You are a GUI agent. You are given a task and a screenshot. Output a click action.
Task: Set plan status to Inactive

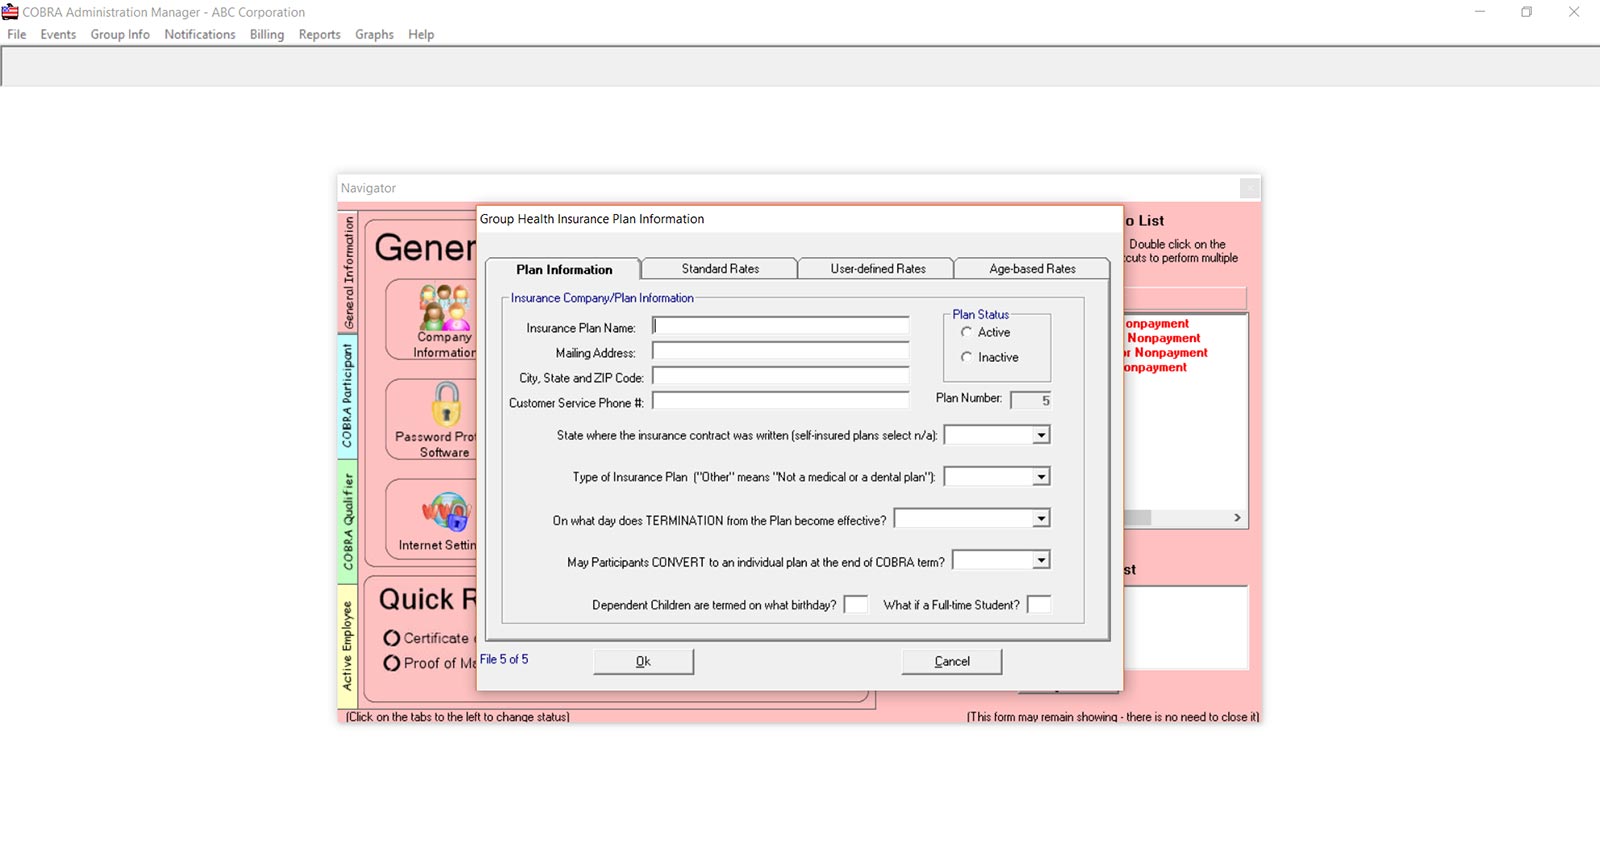tap(967, 357)
